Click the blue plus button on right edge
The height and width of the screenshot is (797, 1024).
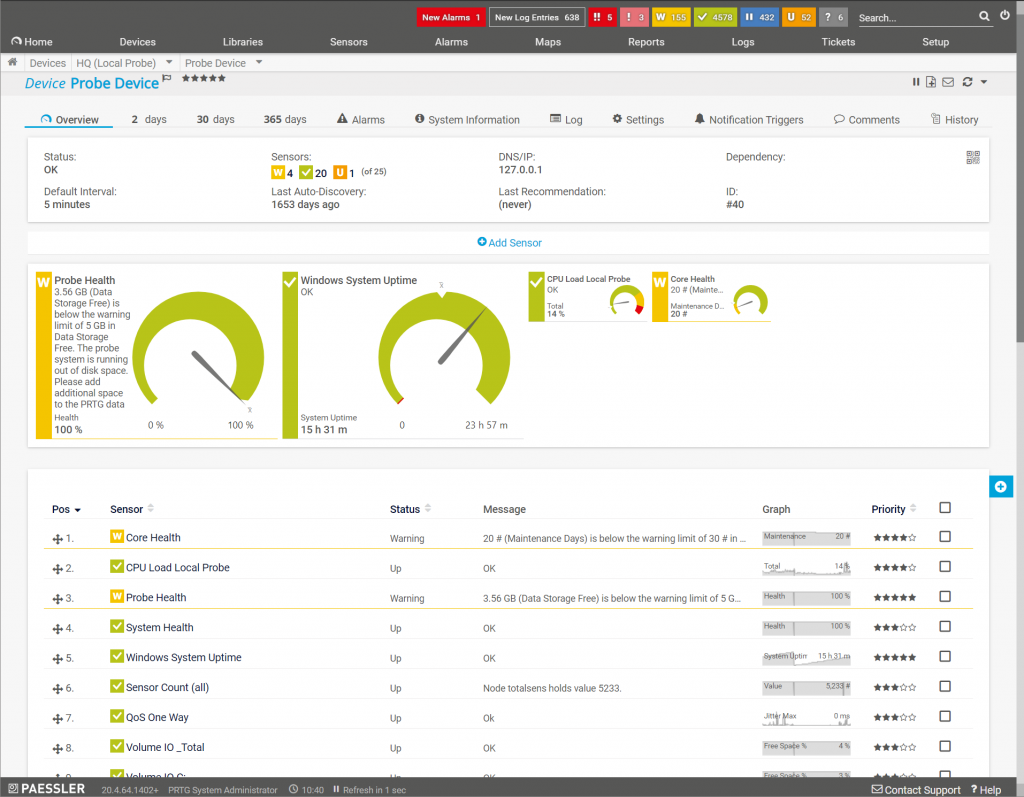[1000, 486]
